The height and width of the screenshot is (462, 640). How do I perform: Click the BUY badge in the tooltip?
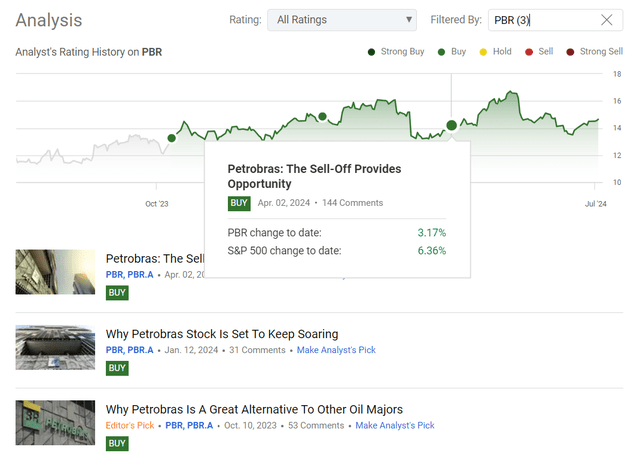click(239, 203)
